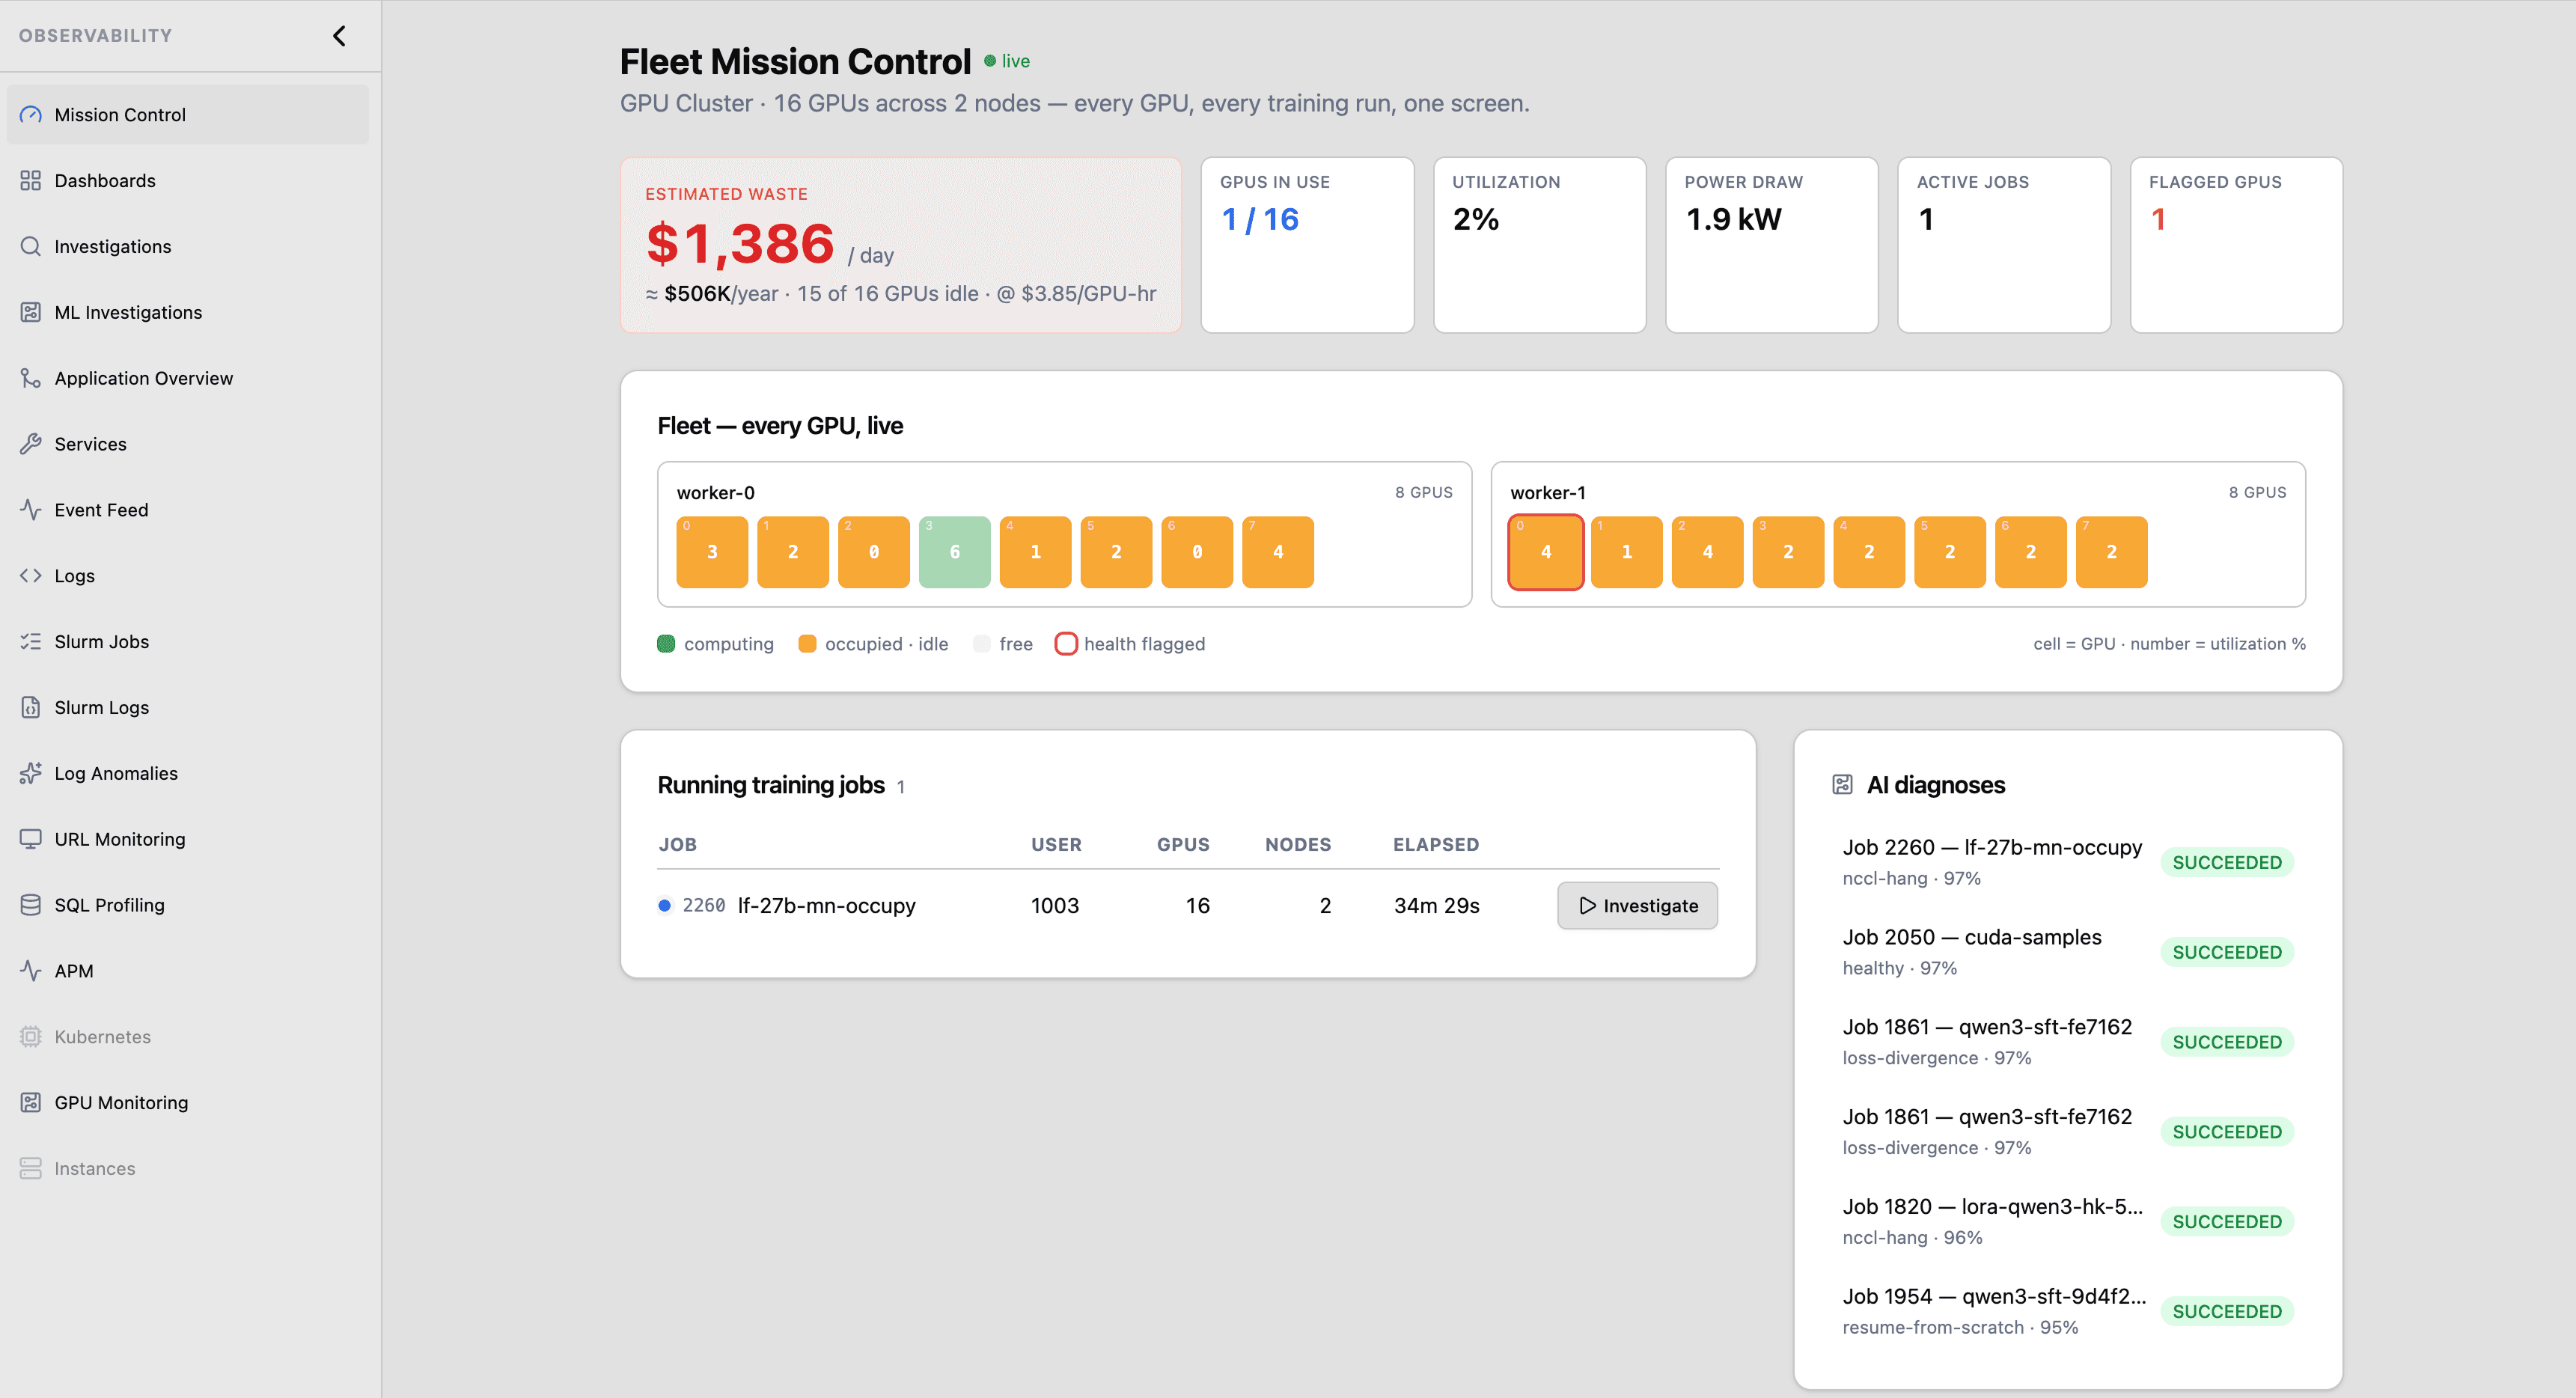Select GPU 2 cell on worker-1 showing 4
2576x1398 pixels.
pos(1708,552)
